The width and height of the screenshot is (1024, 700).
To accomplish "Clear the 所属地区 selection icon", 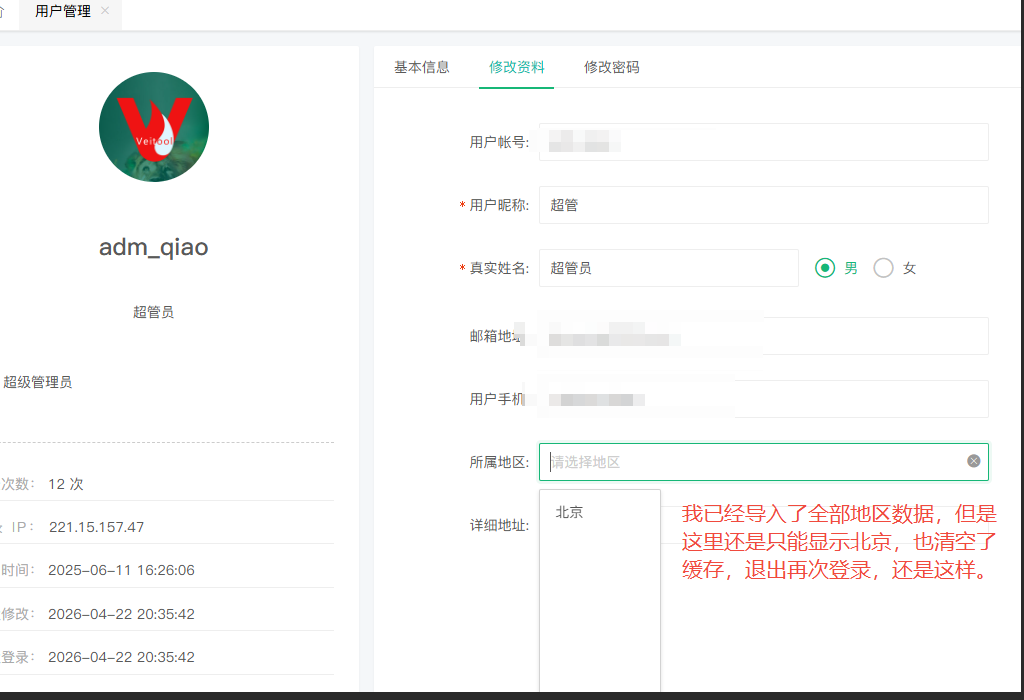I will tap(973, 461).
